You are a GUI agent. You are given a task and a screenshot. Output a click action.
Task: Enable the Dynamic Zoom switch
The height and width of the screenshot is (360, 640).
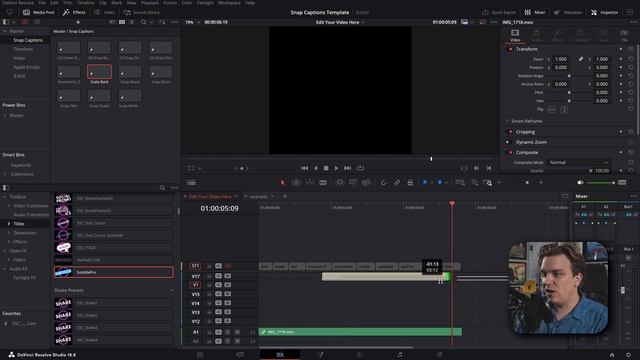point(508,142)
